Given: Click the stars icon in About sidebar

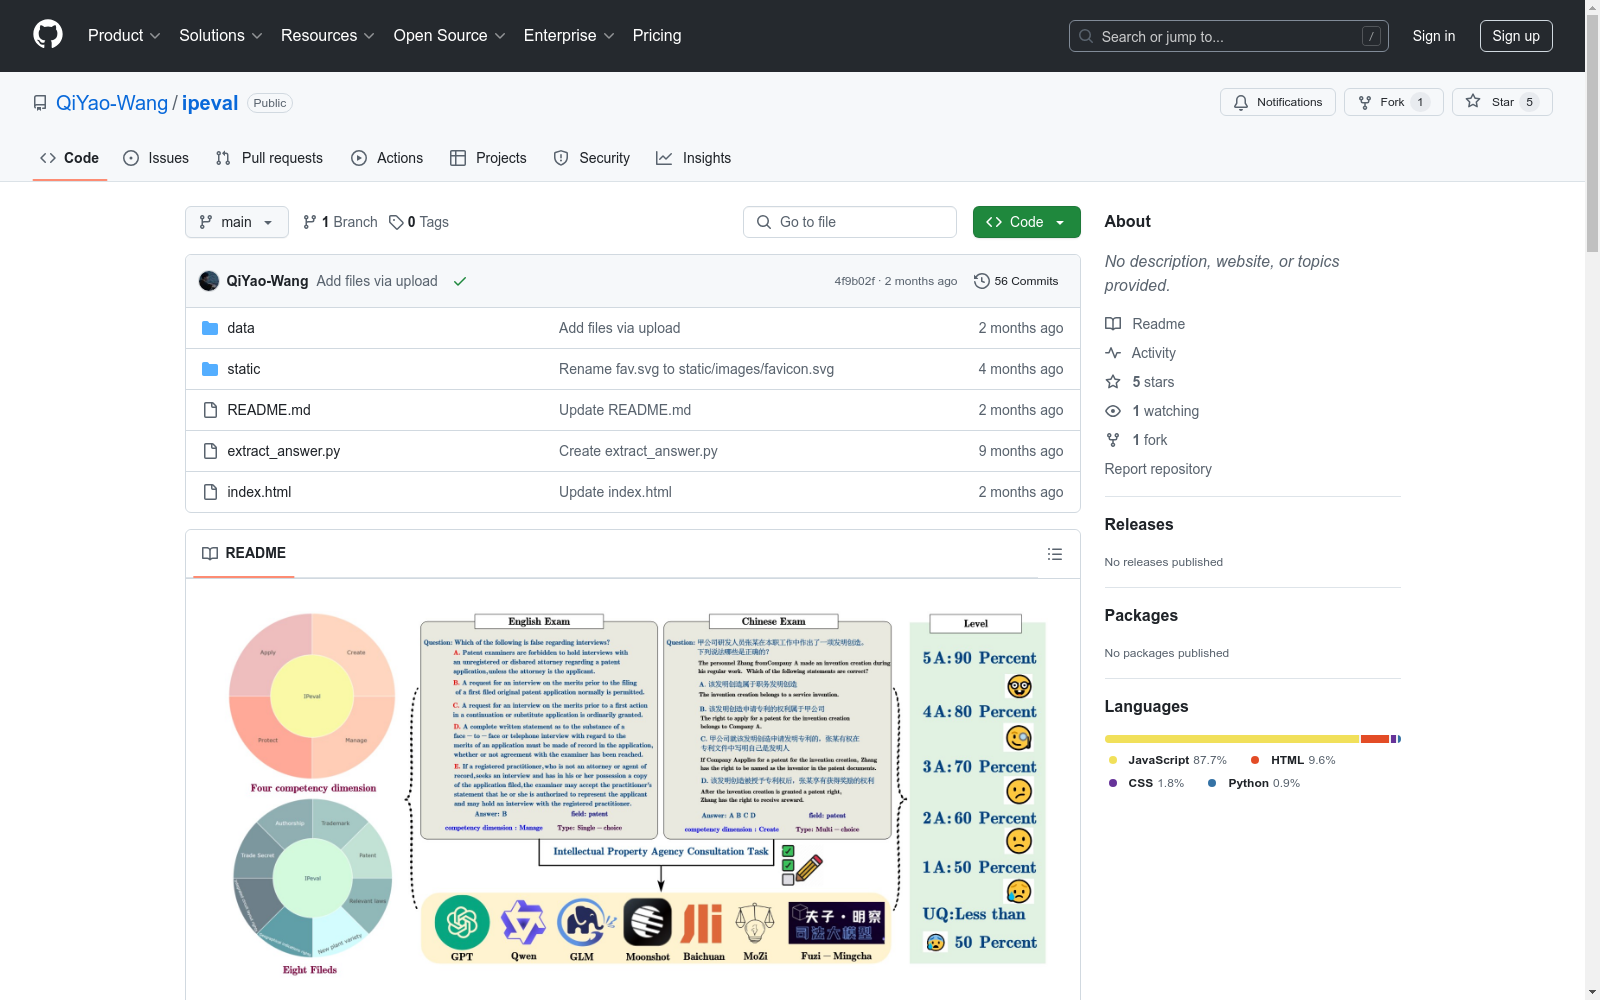Looking at the screenshot, I should click(x=1113, y=382).
